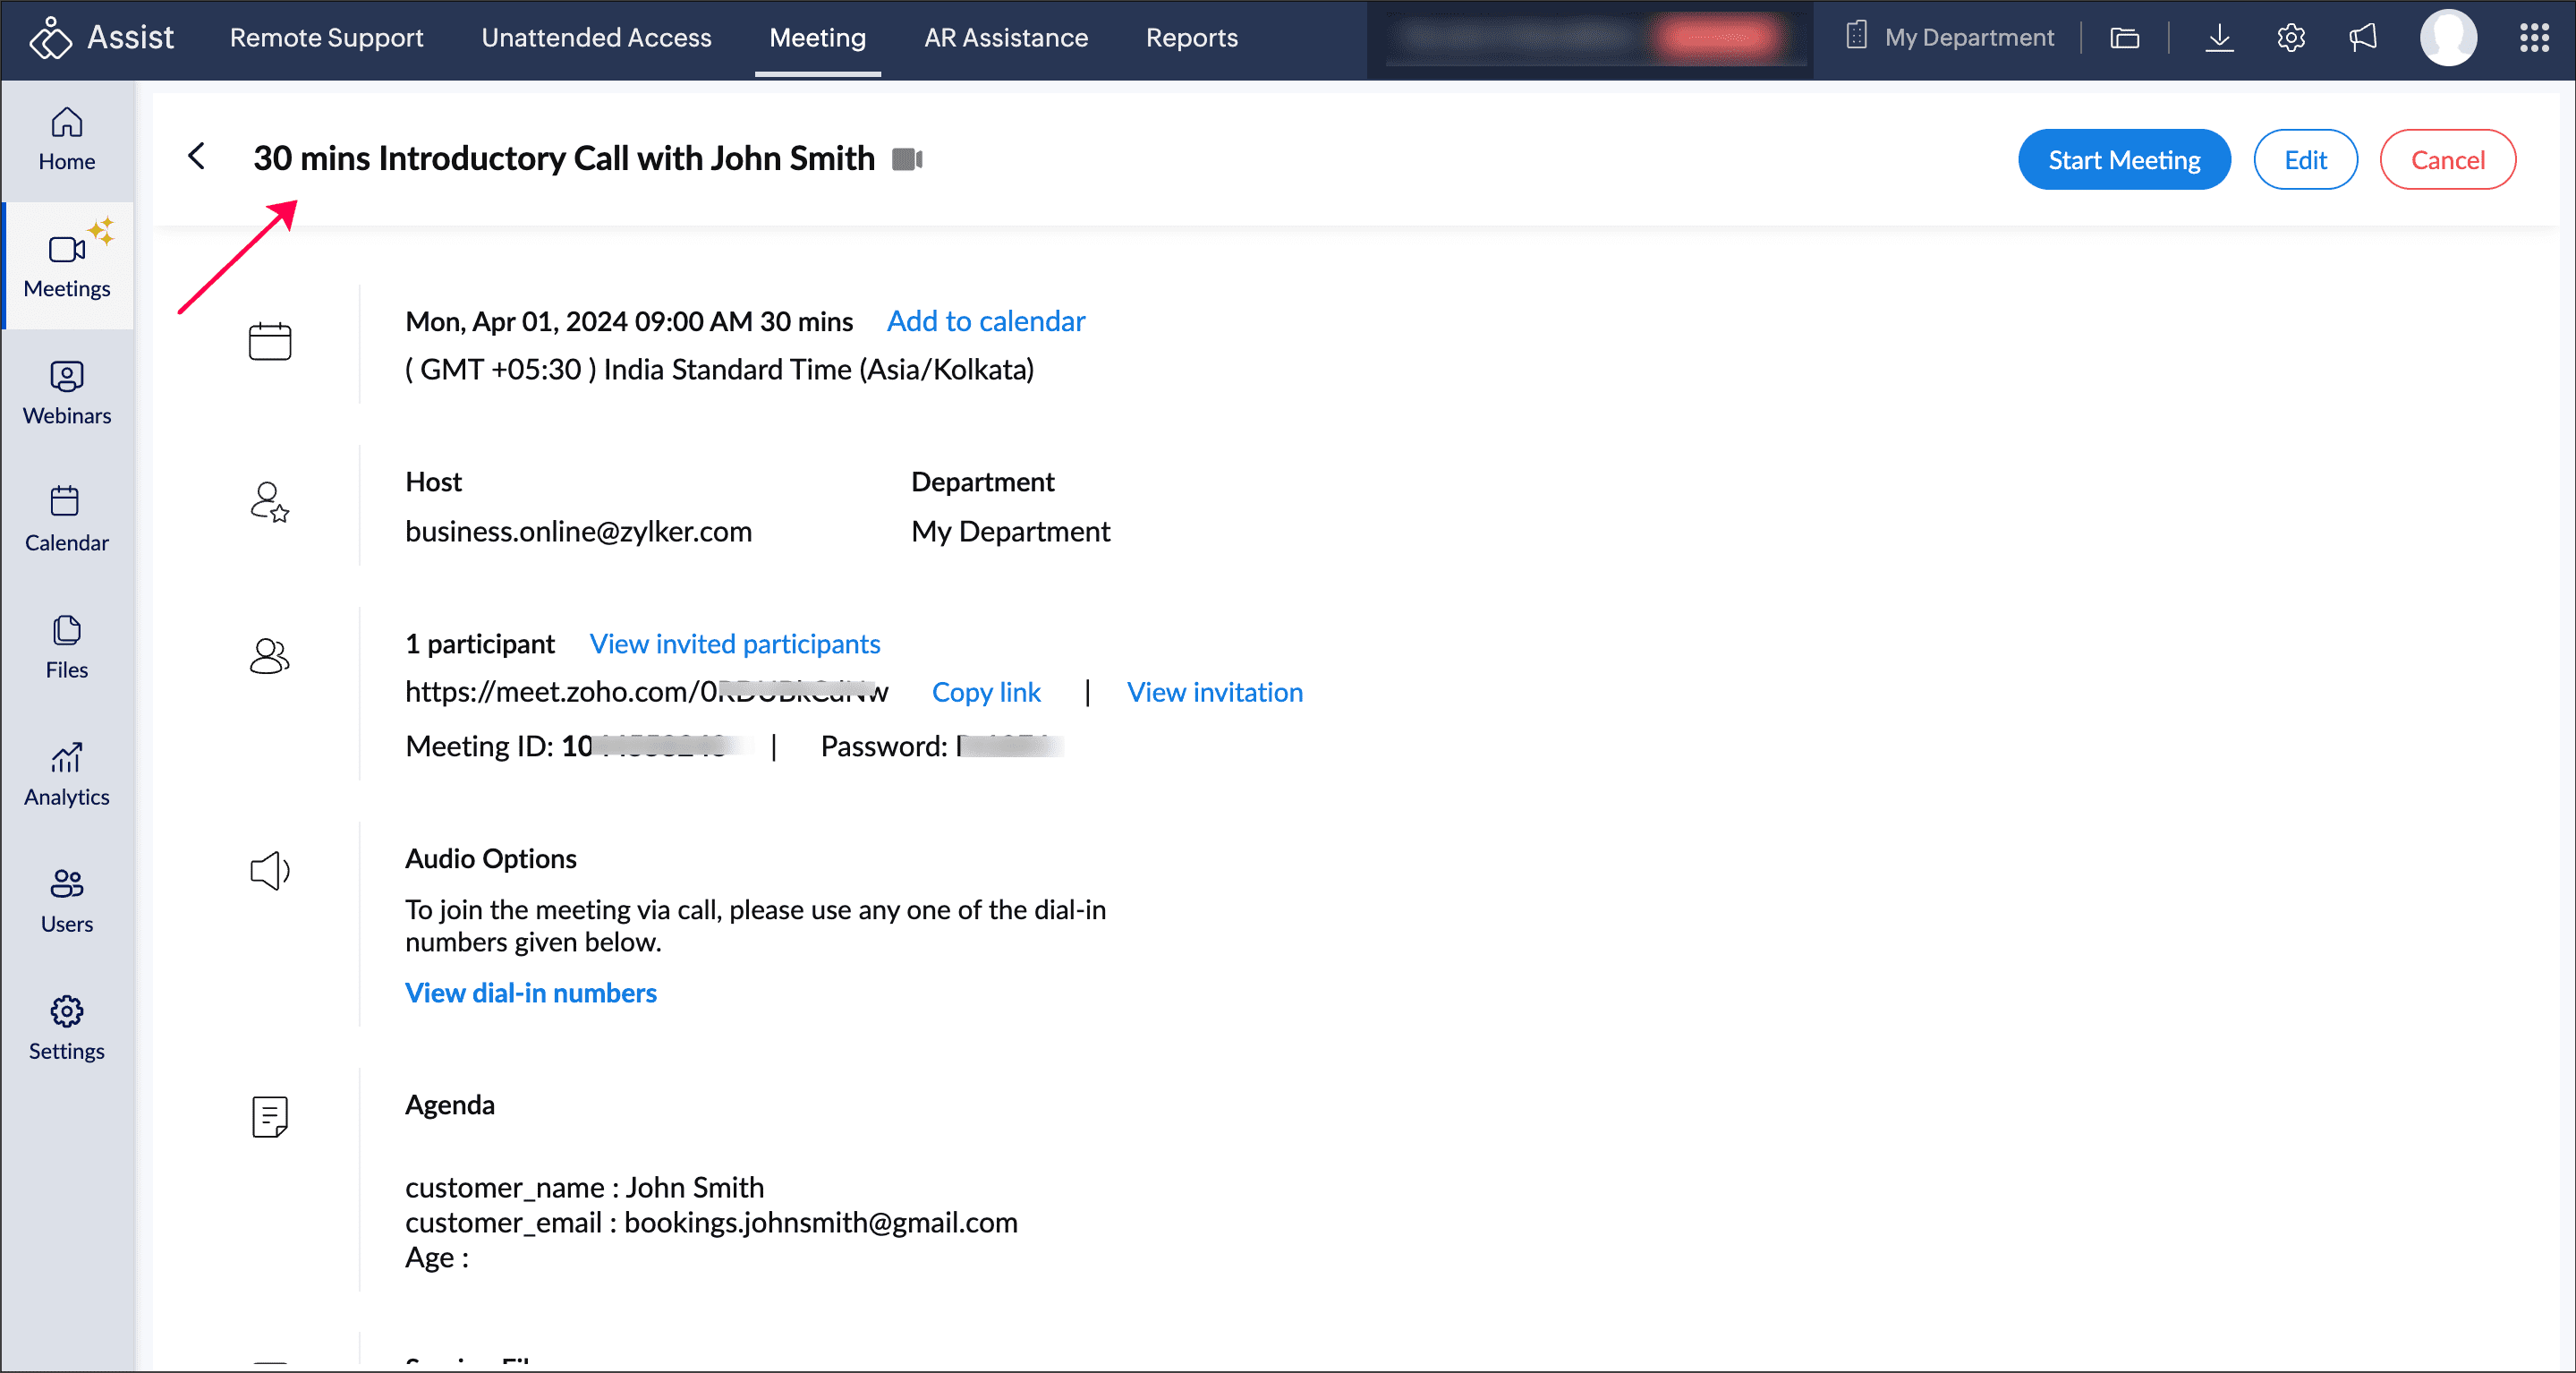The width and height of the screenshot is (2576, 1373).
Task: Open the Home sidebar icon
Action: tap(66, 139)
